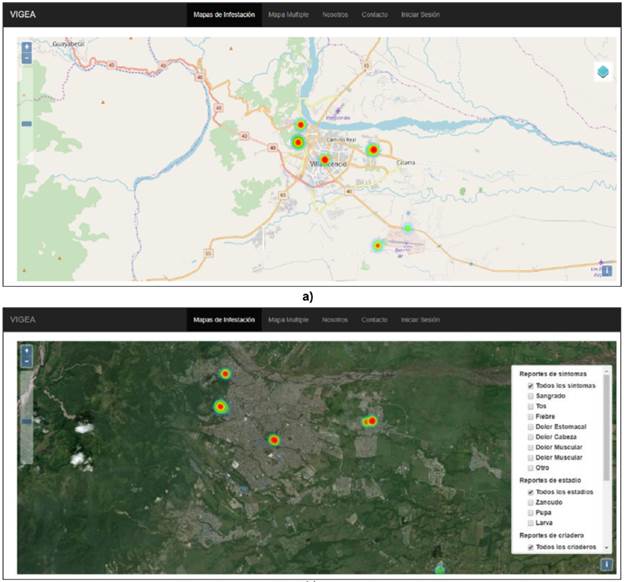
Task: Zoom out on the upper street map
Action: click(26, 58)
